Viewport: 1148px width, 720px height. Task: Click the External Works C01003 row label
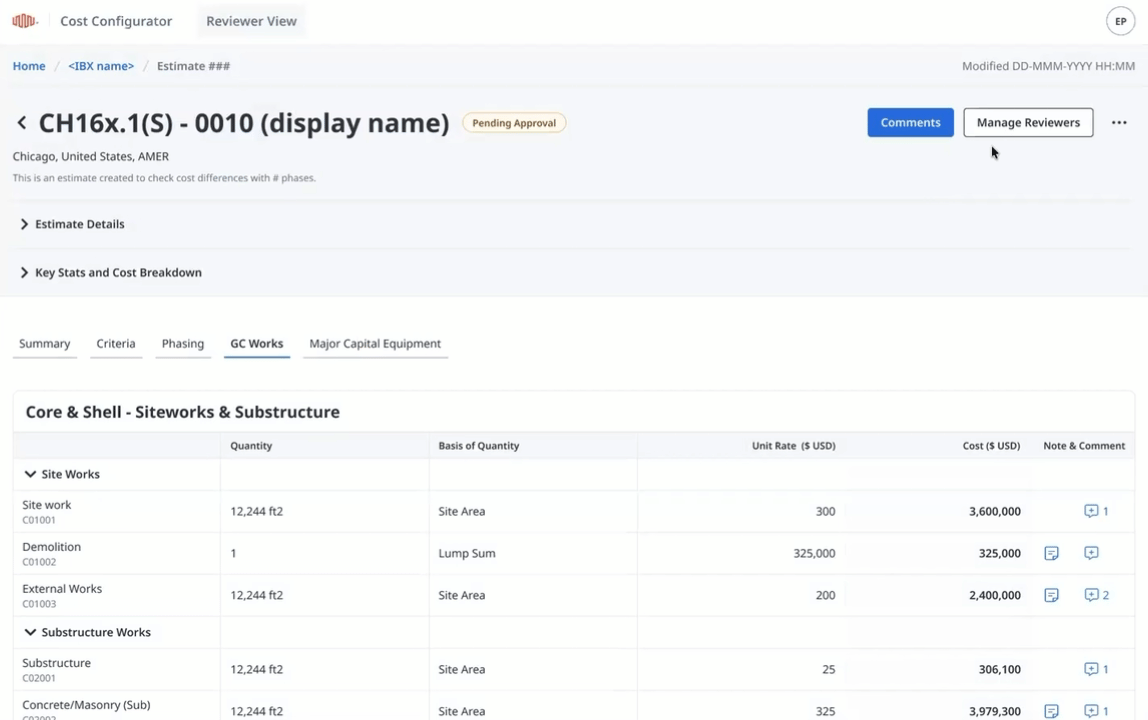tap(62, 595)
